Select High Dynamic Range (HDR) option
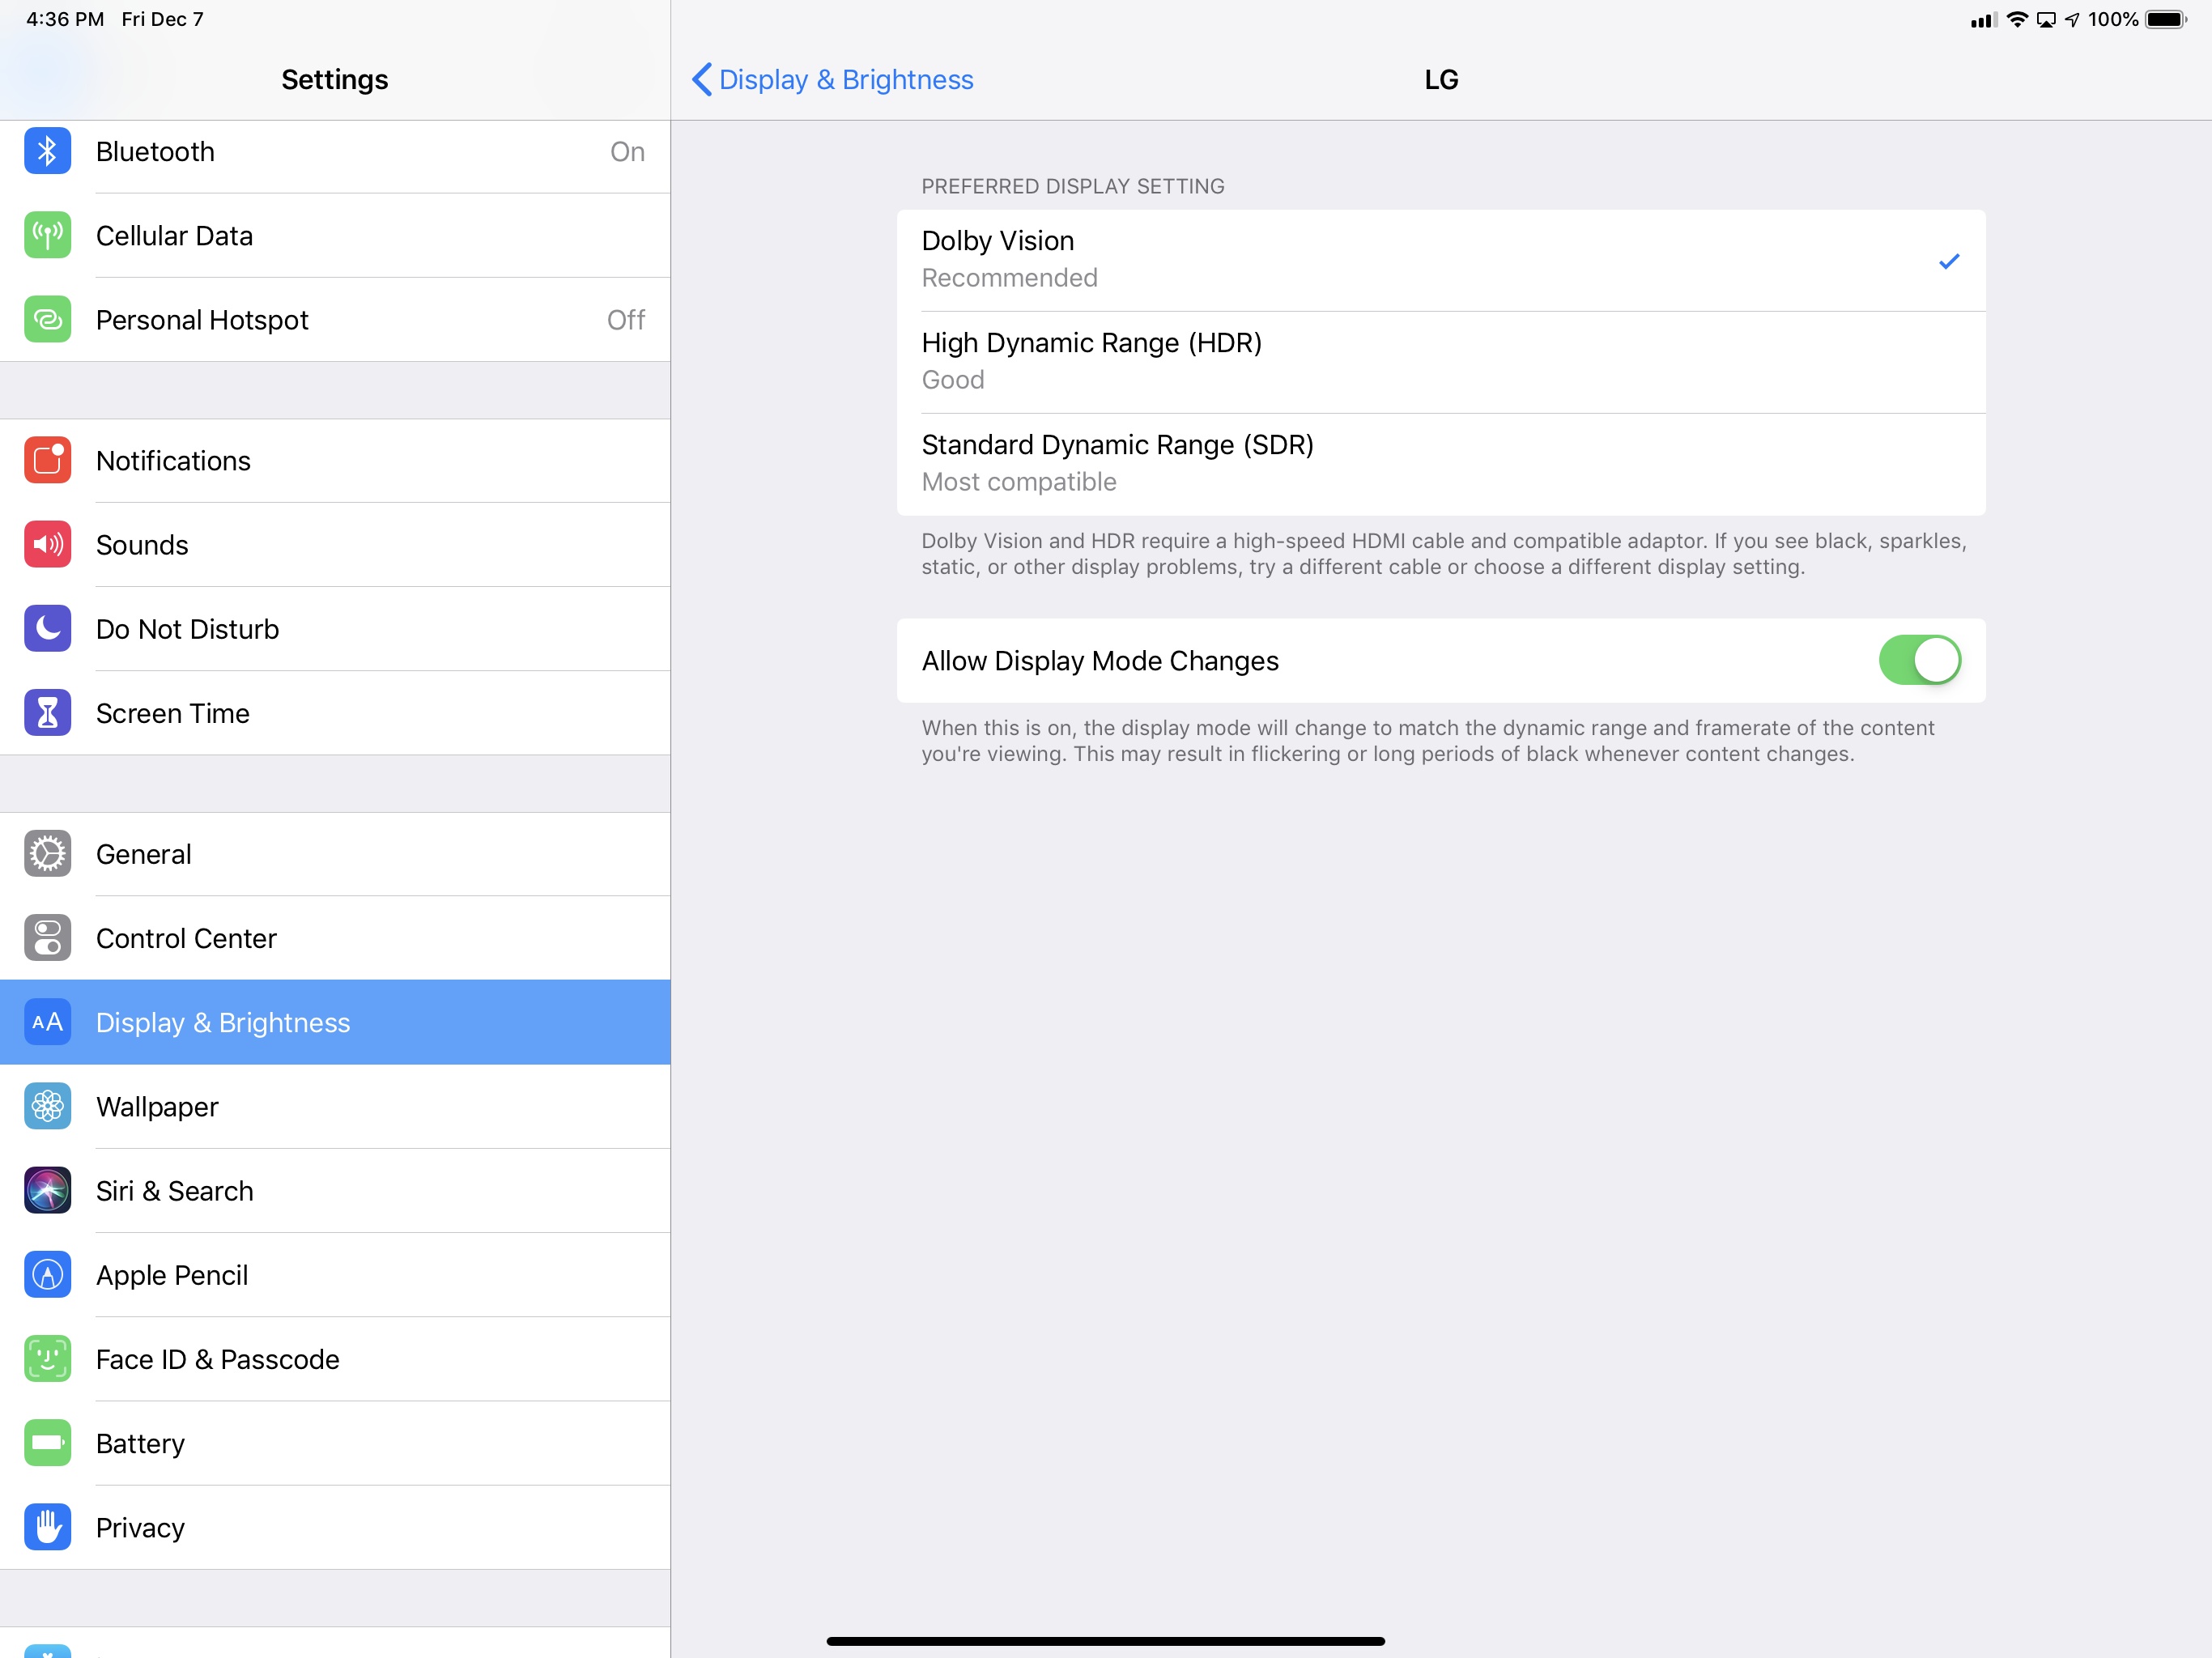This screenshot has width=2212, height=1658. [x=1441, y=362]
